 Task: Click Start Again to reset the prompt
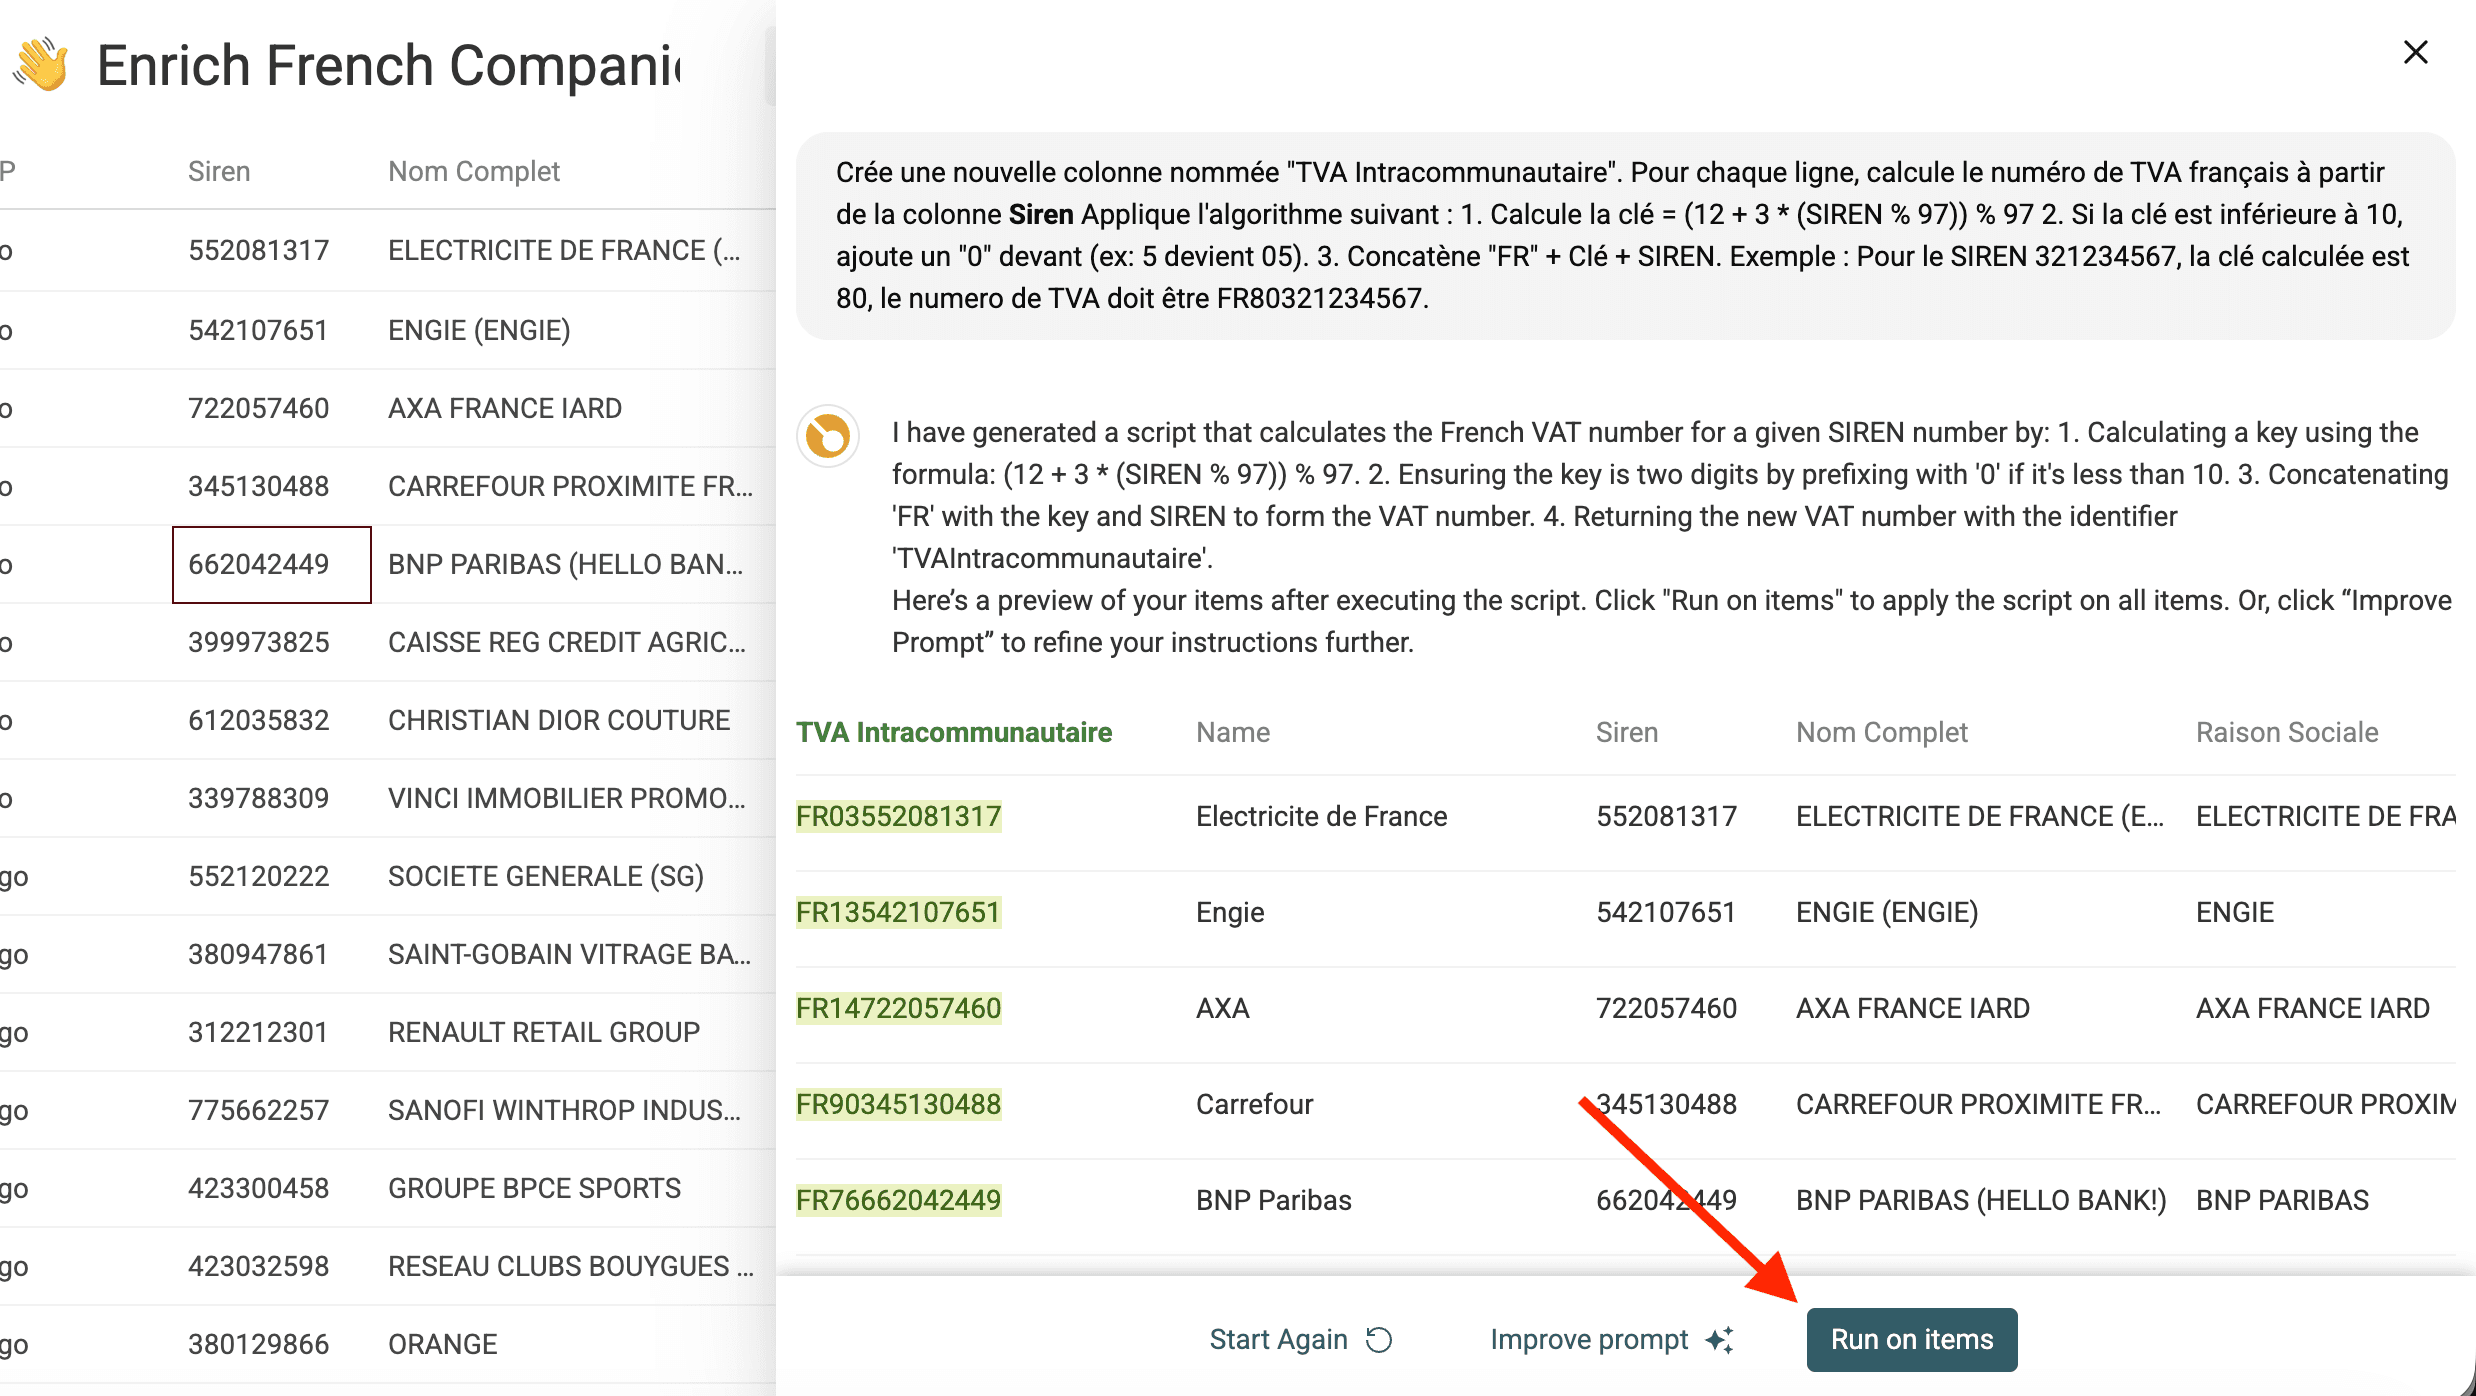pos(1300,1339)
